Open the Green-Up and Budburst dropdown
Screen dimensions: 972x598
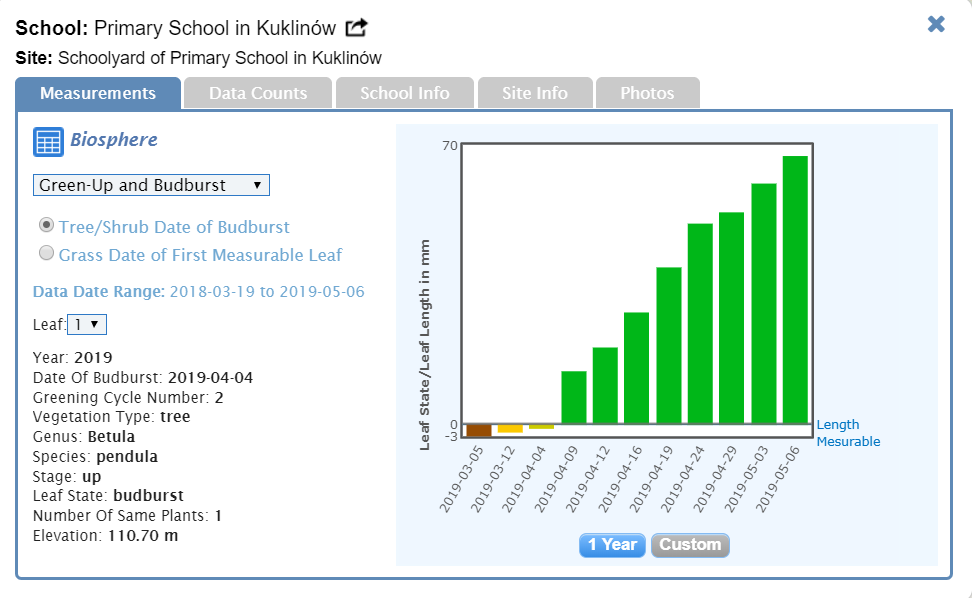click(x=151, y=185)
